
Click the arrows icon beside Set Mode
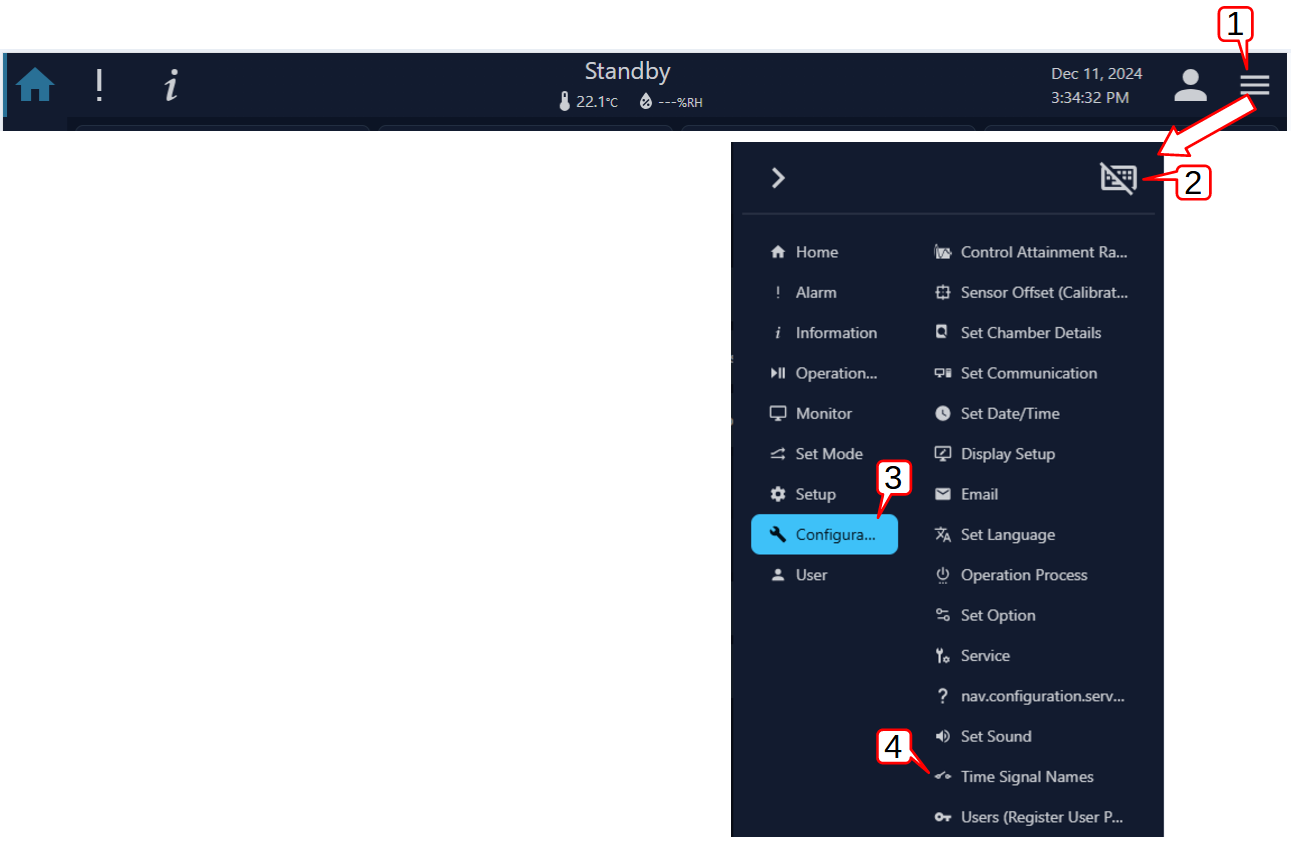(778, 454)
